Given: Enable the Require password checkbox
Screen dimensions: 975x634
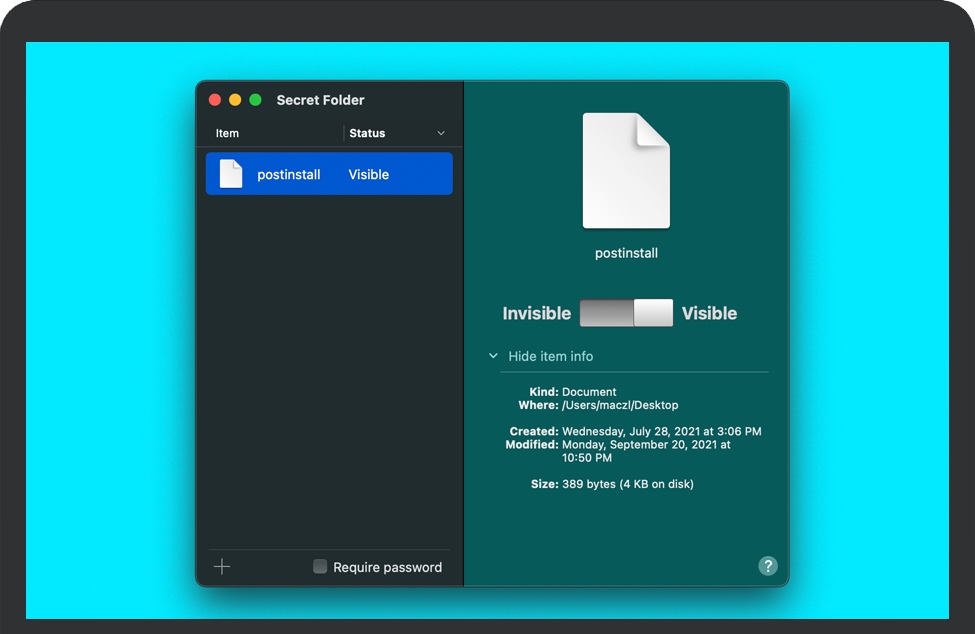Looking at the screenshot, I should [x=320, y=566].
